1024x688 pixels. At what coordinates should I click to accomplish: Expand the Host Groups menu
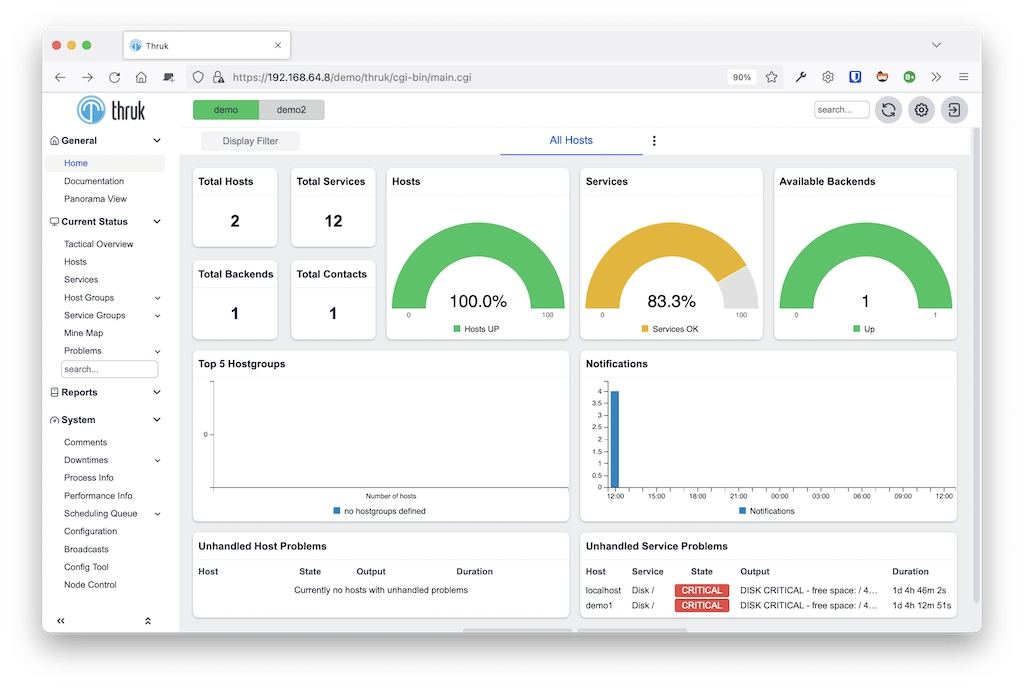click(88, 297)
